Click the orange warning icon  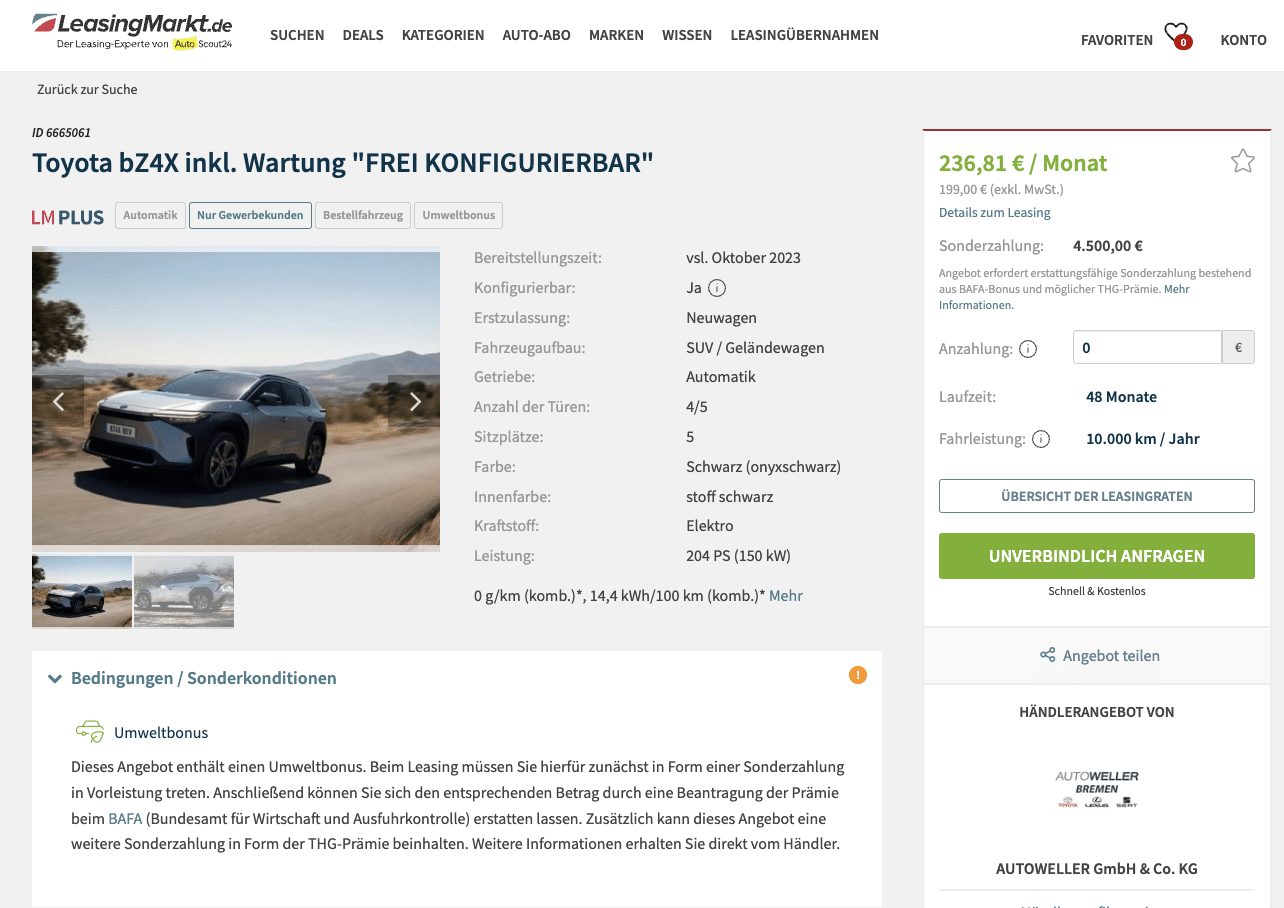click(x=858, y=675)
